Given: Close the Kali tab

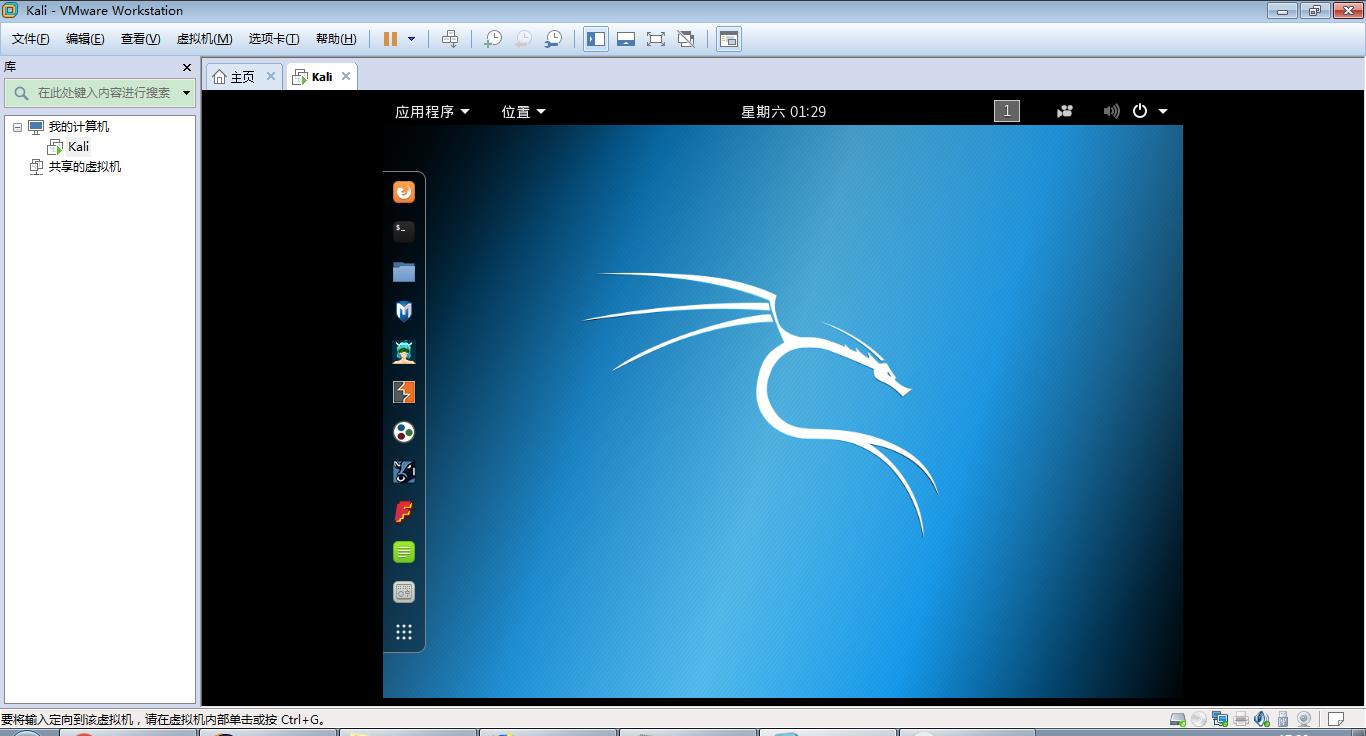Looking at the screenshot, I should tap(346, 76).
